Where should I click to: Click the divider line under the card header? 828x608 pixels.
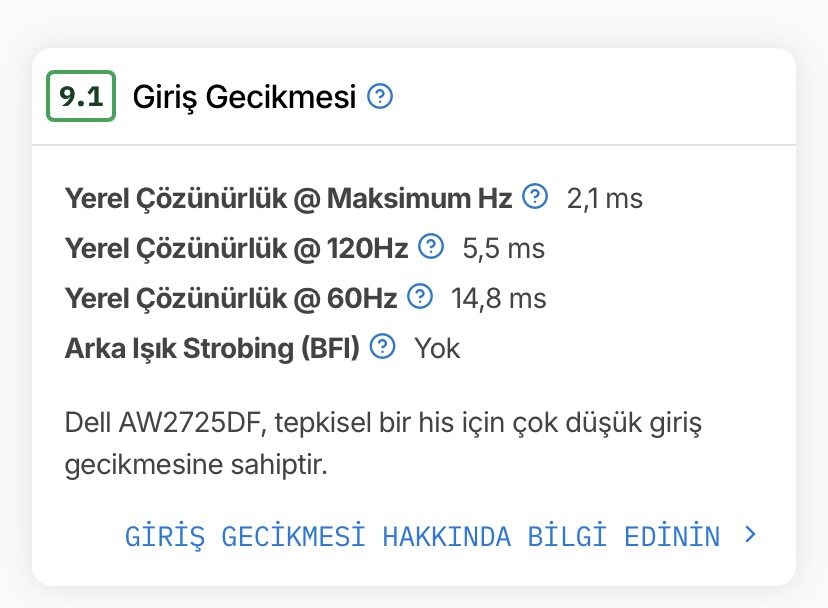click(x=414, y=145)
